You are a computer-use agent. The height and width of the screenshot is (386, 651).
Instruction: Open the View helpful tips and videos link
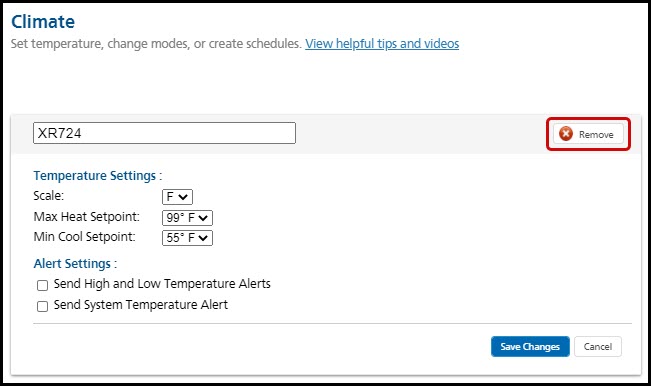click(x=382, y=44)
